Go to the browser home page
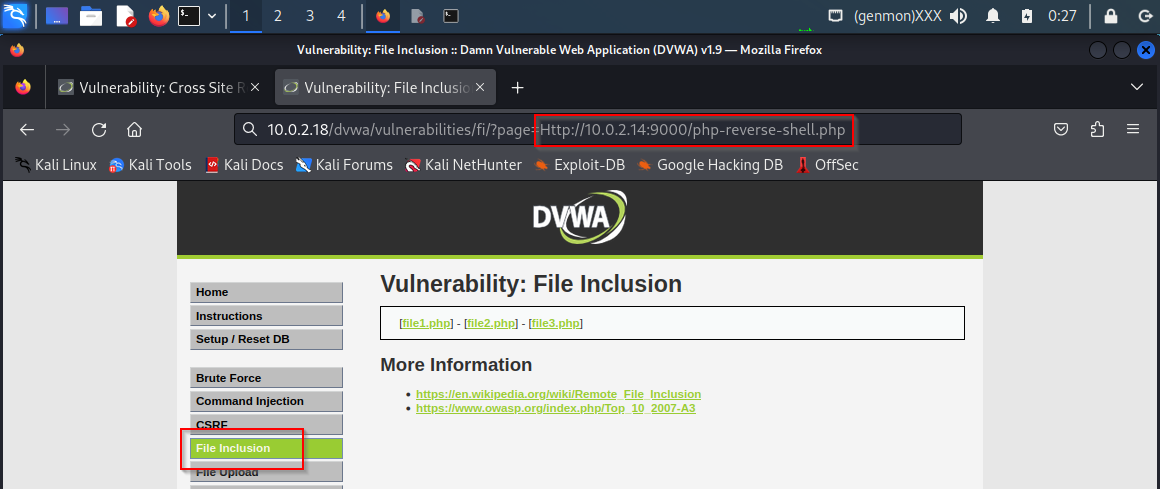The height and width of the screenshot is (489, 1160). 134,130
